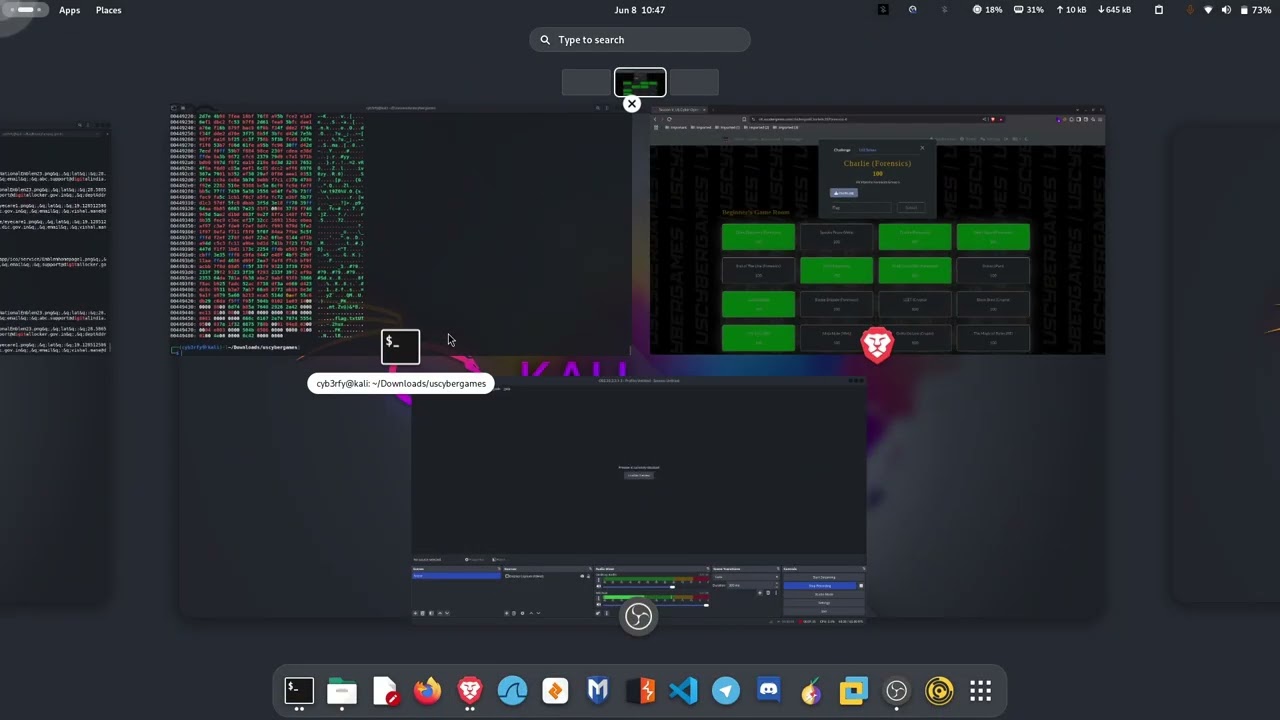Viewport: 1280px width, 720px height.
Task: Select the hex dump terminal window
Action: click(x=400, y=228)
